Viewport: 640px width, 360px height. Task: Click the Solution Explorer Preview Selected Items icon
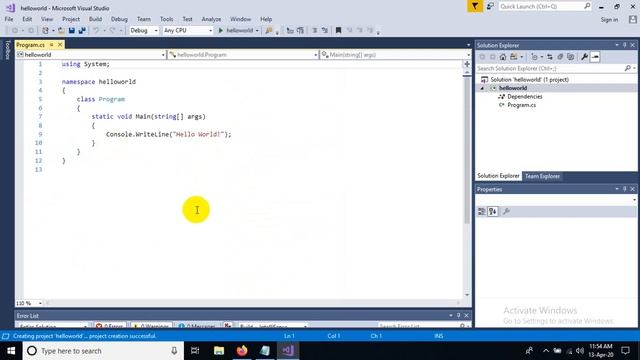pos(595,57)
